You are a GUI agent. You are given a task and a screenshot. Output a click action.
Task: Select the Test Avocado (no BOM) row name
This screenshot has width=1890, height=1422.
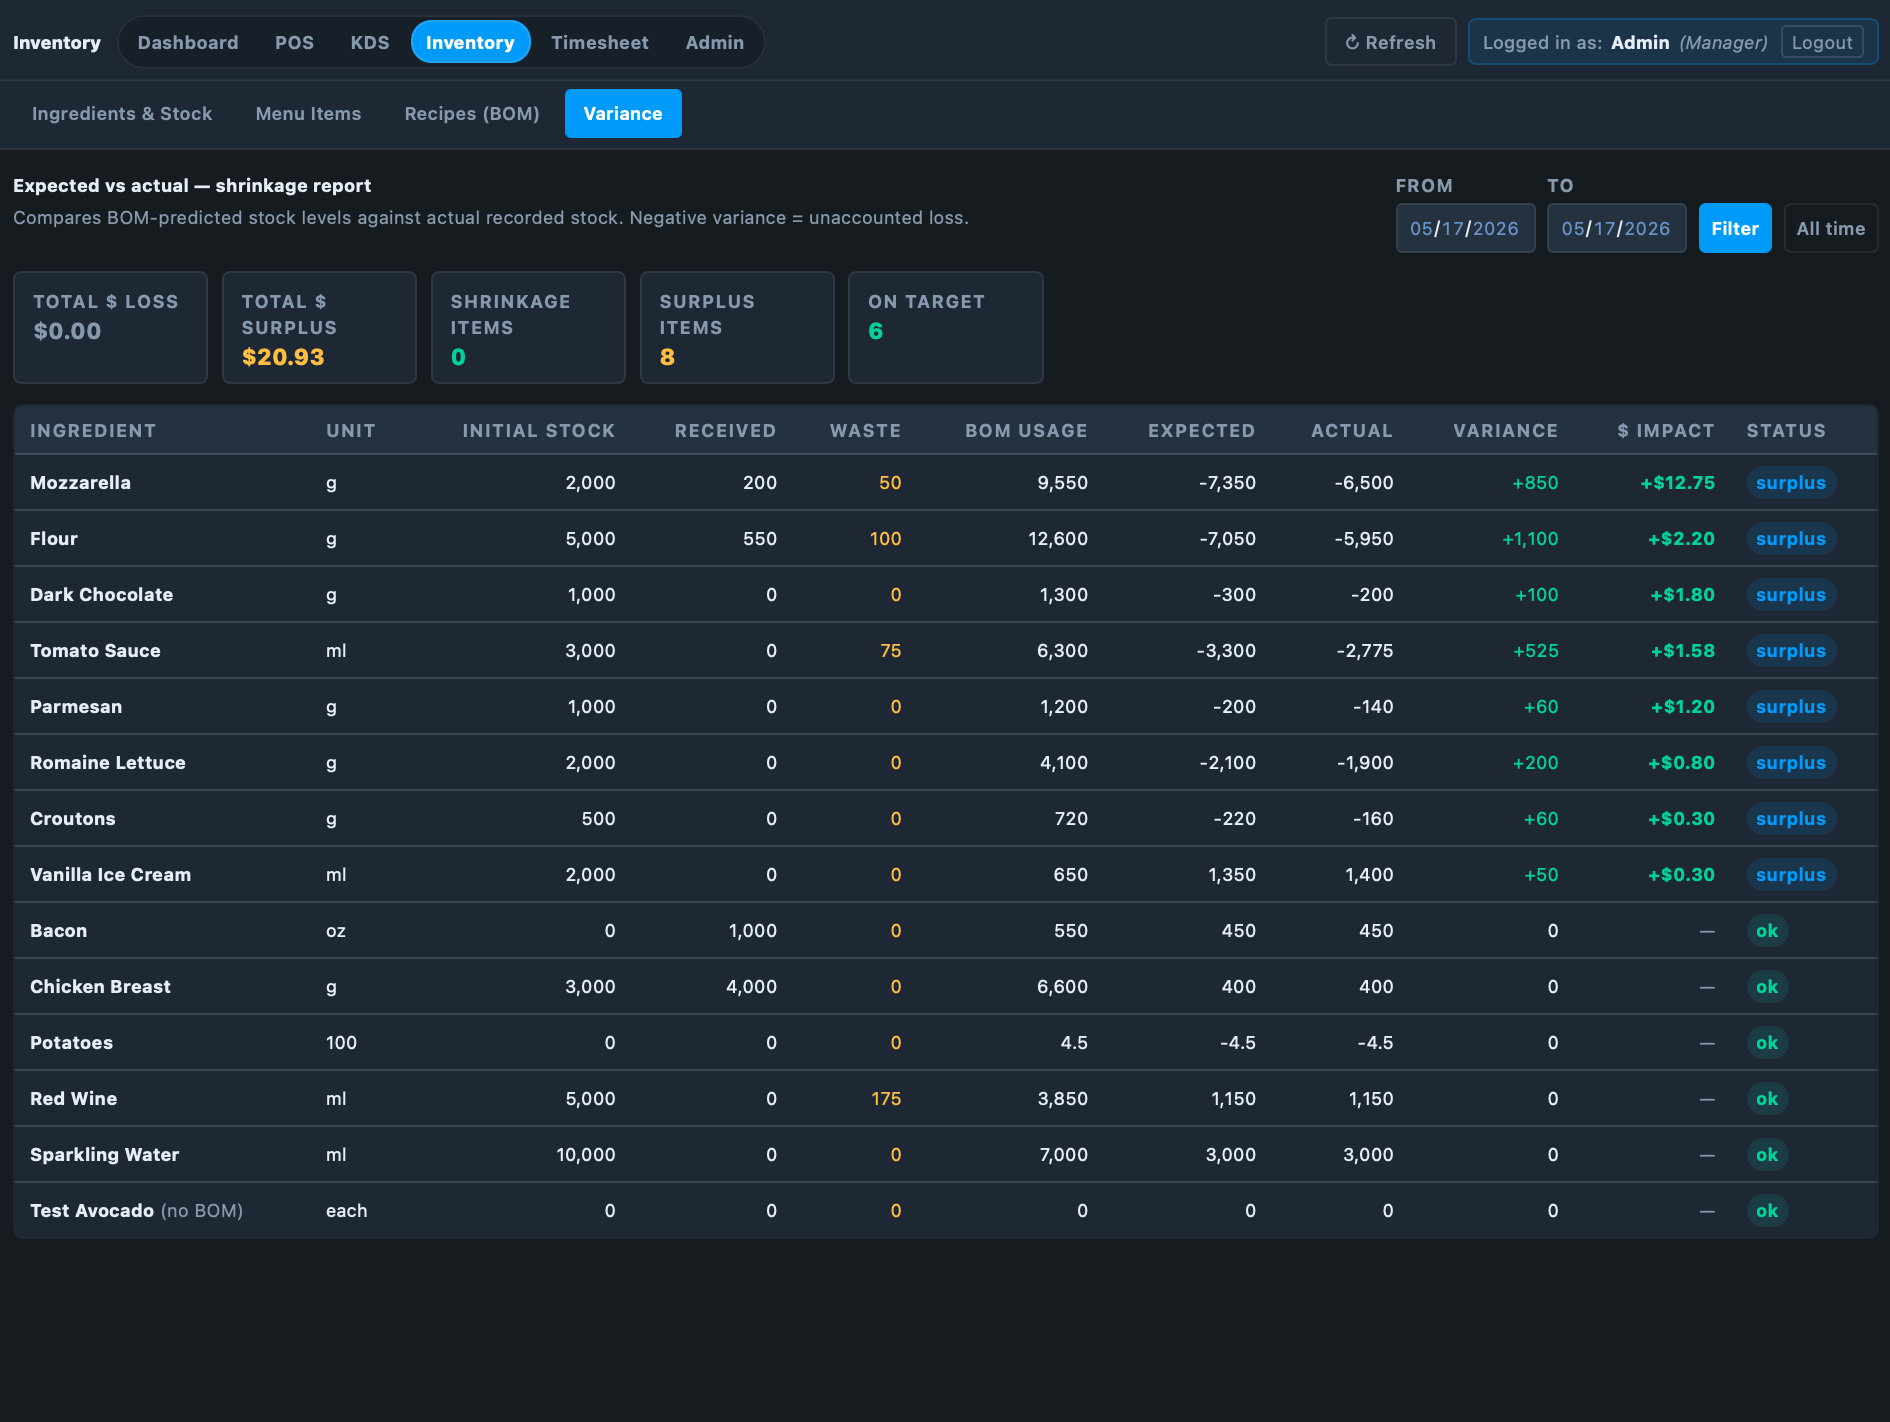pos(136,1210)
